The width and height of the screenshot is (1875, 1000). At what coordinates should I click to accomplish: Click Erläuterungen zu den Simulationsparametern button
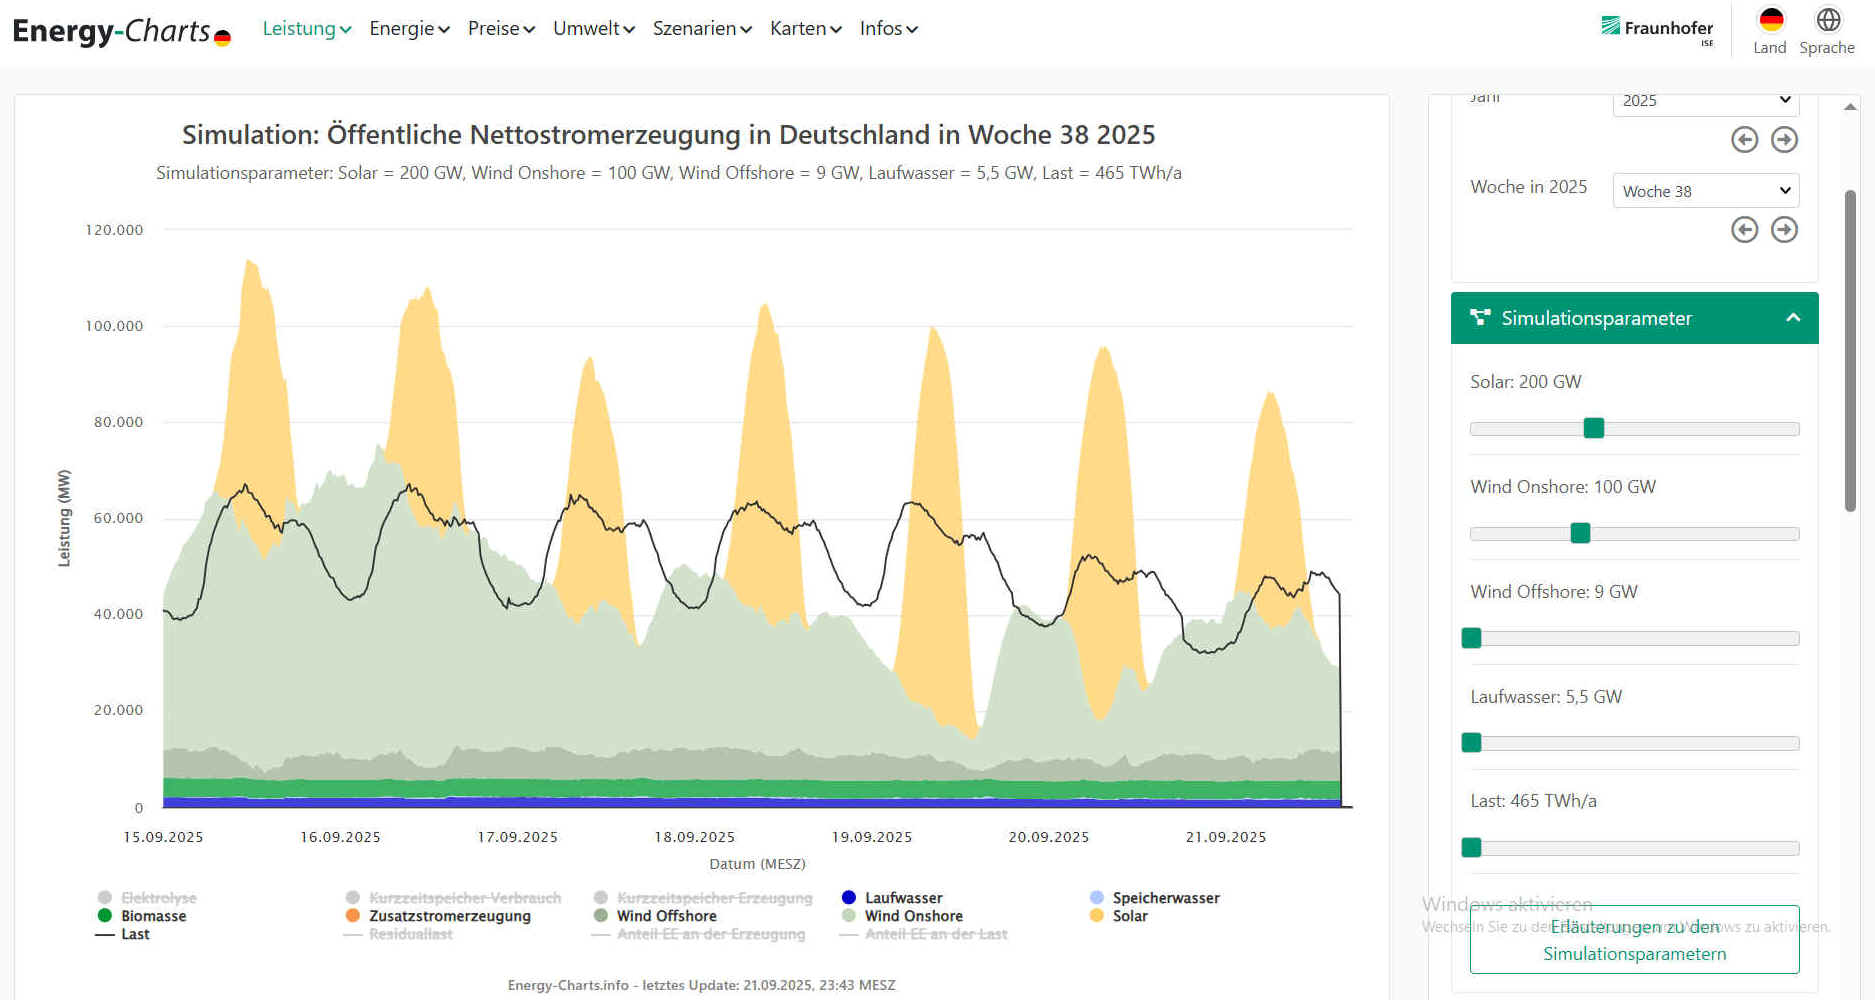pos(1634,940)
